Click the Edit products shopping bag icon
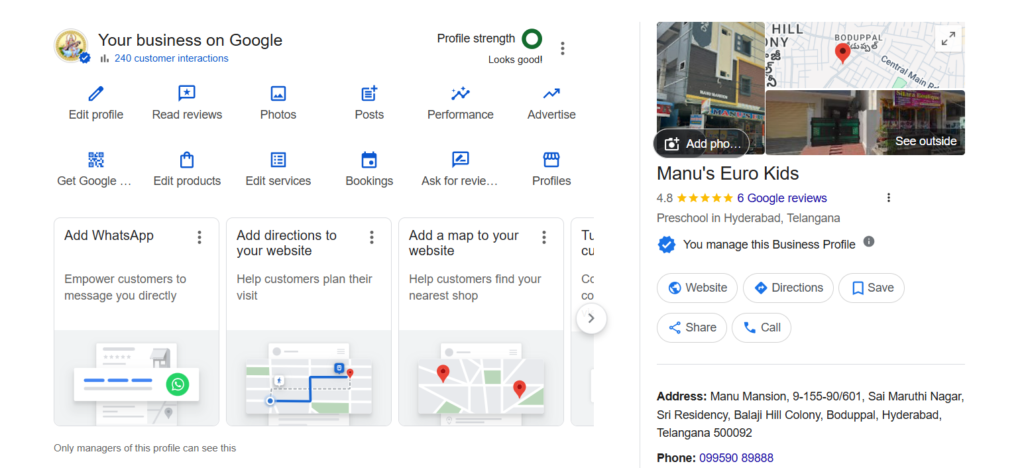 coord(187,160)
